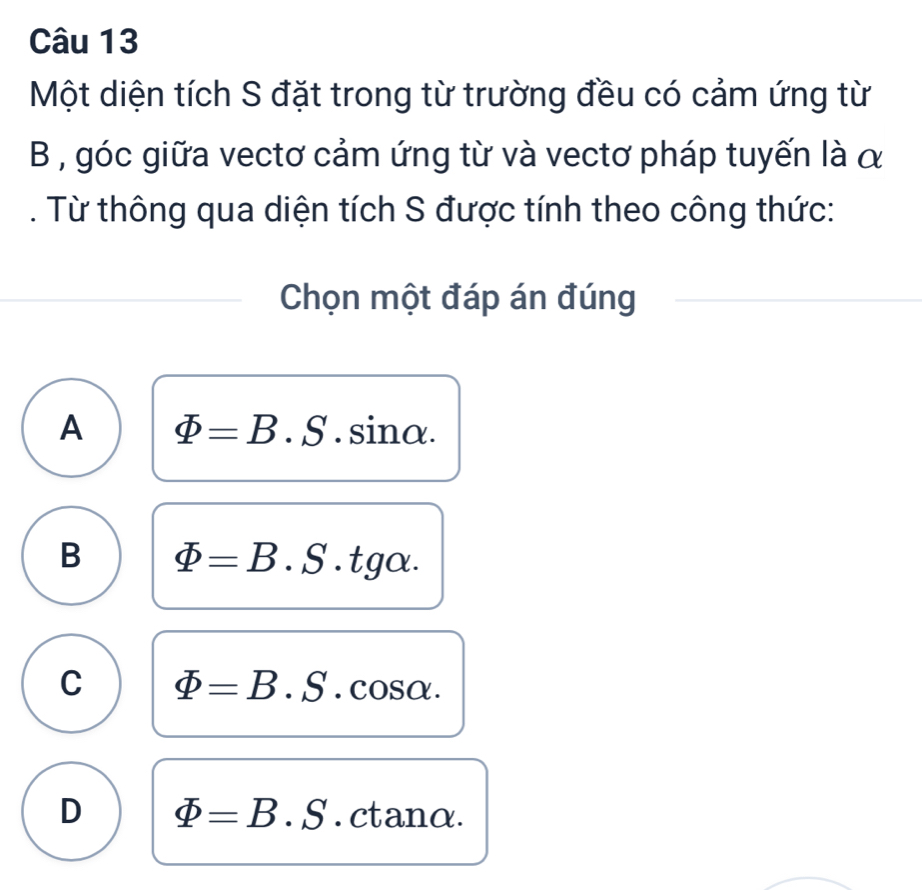
Task: Select the Φ = B.S.cosα answer box
Action: point(308,685)
